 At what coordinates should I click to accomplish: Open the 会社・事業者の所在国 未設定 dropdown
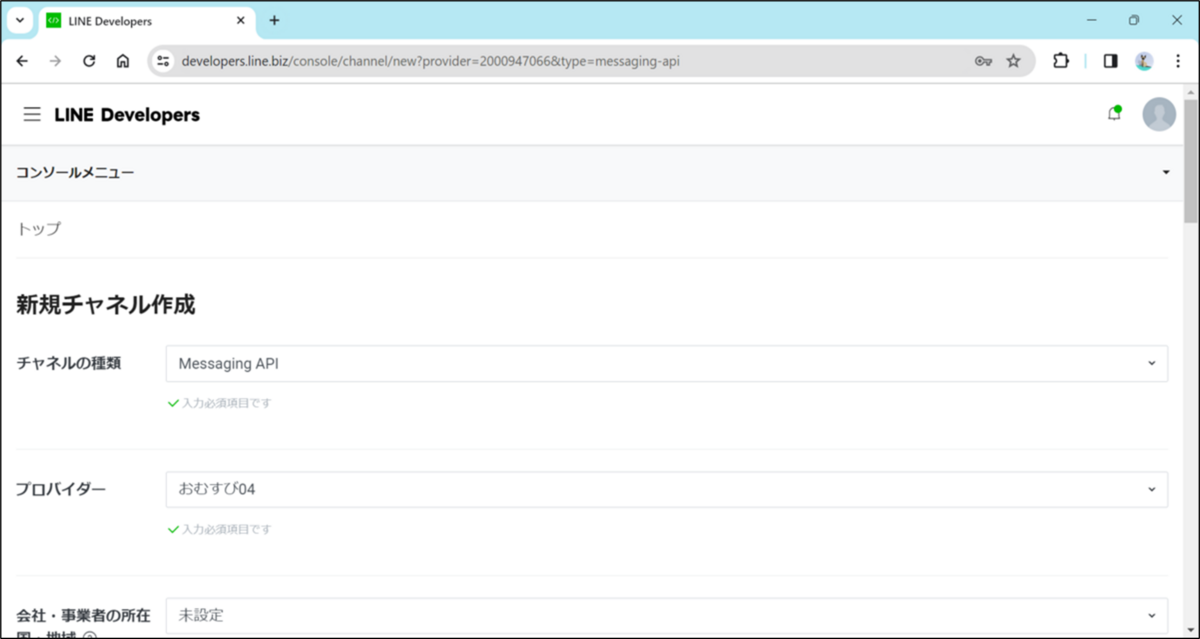pos(666,615)
